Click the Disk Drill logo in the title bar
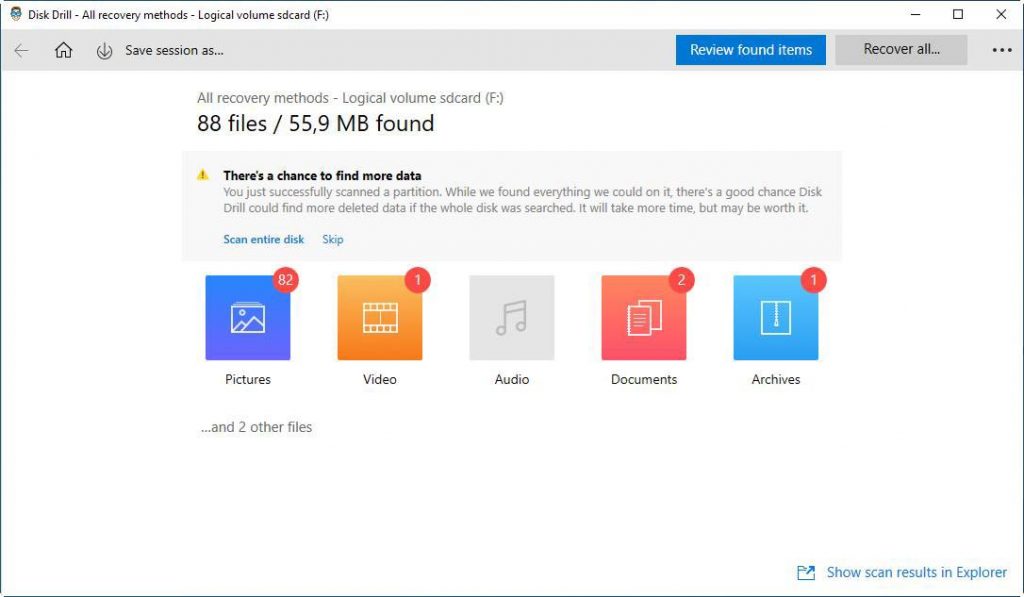 click(x=14, y=14)
